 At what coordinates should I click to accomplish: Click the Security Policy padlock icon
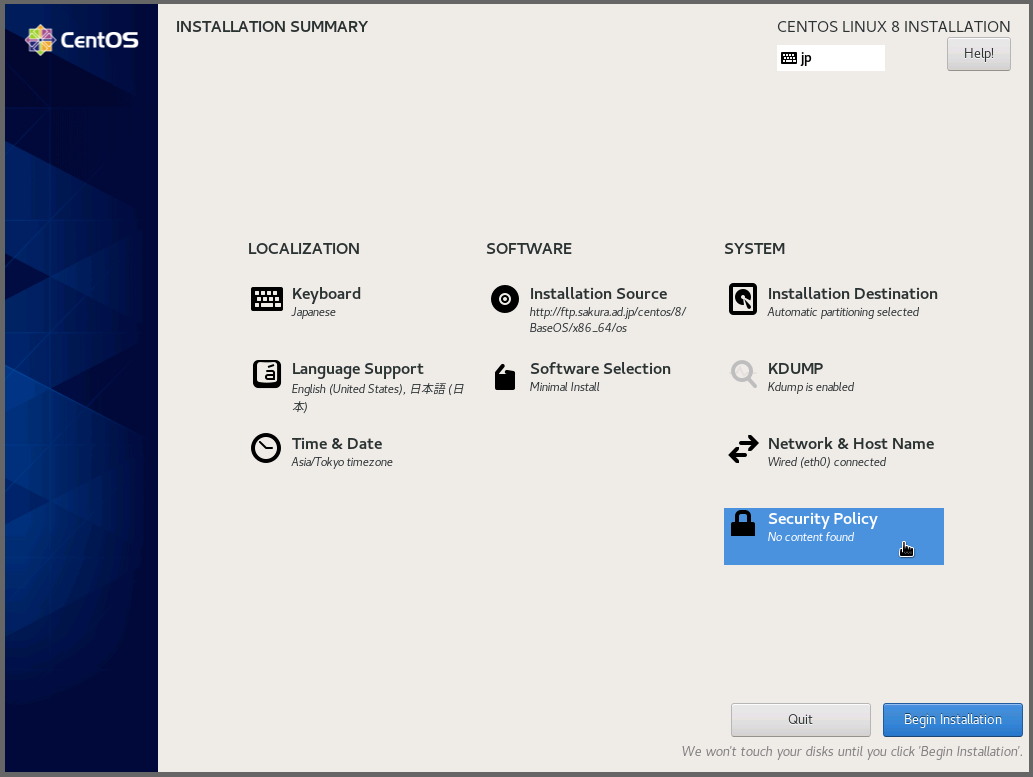pyautogui.click(x=743, y=523)
